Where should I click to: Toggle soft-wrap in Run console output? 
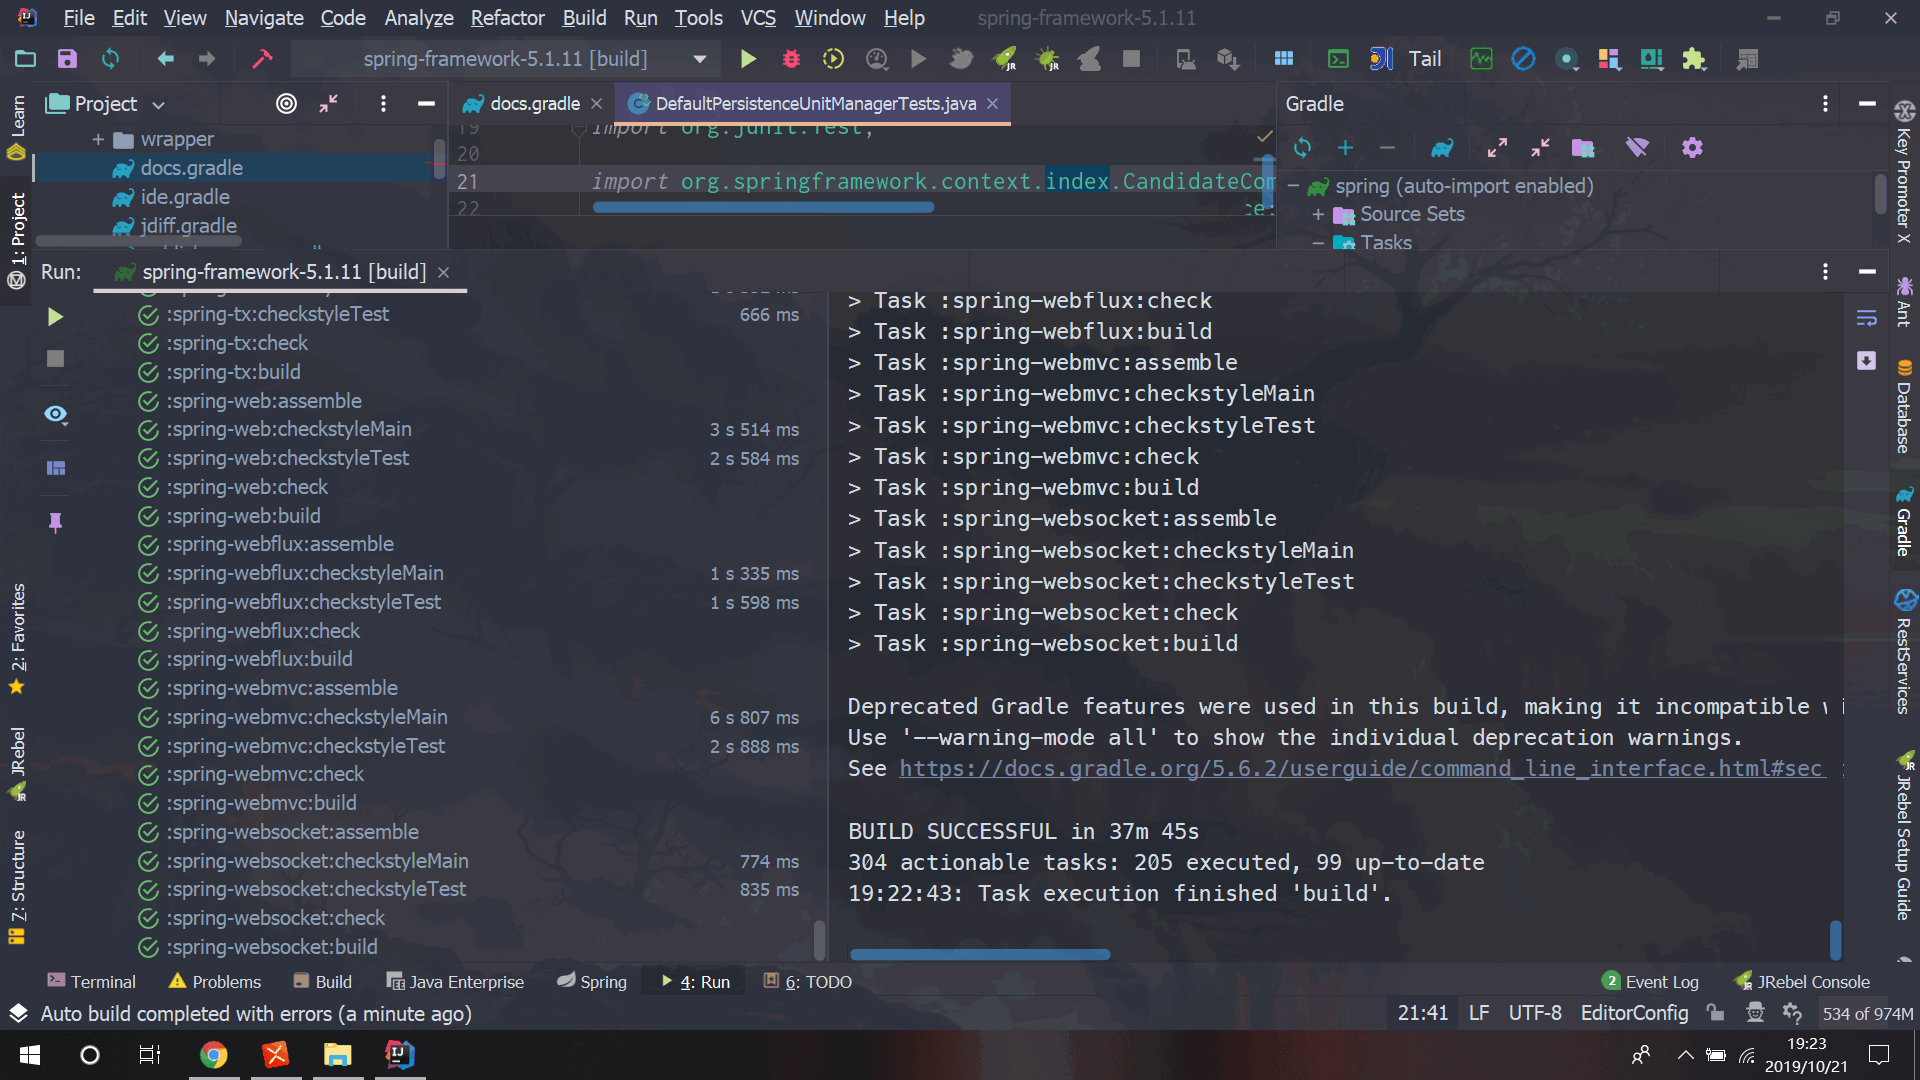click(1866, 318)
